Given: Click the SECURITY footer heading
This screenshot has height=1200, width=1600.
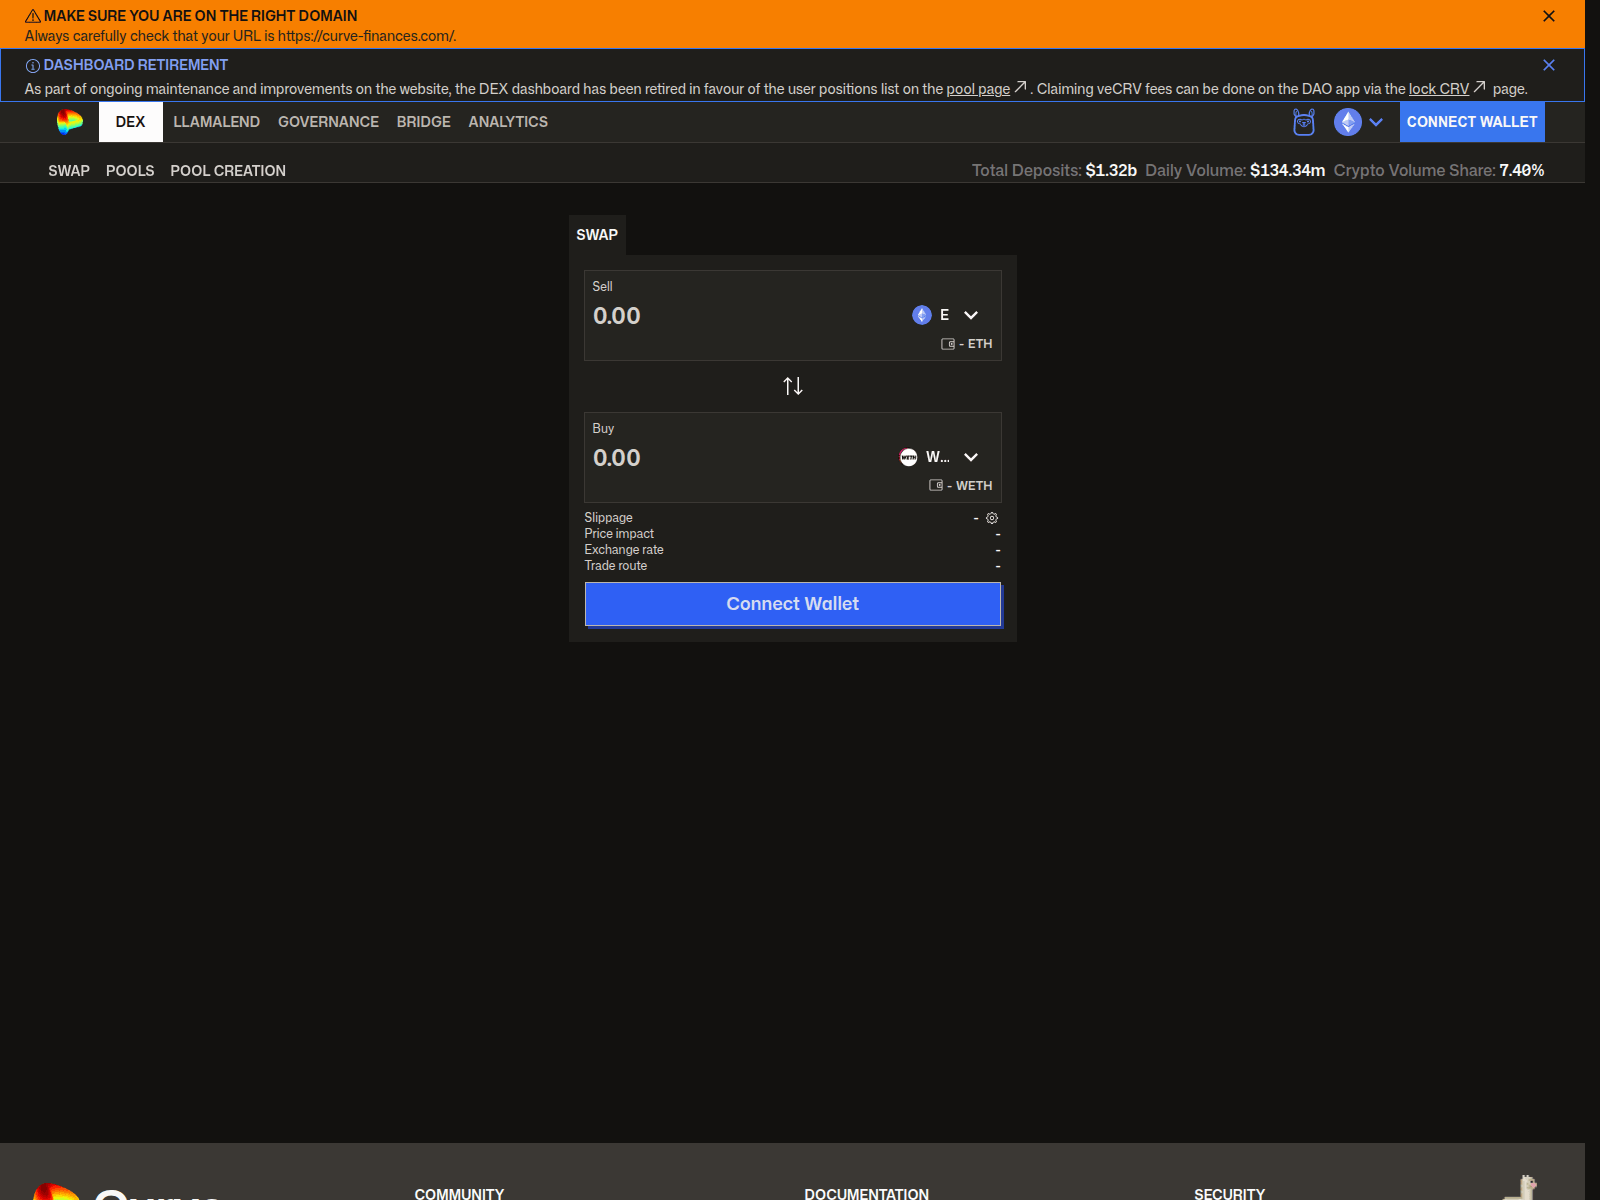Looking at the screenshot, I should pyautogui.click(x=1229, y=1193).
